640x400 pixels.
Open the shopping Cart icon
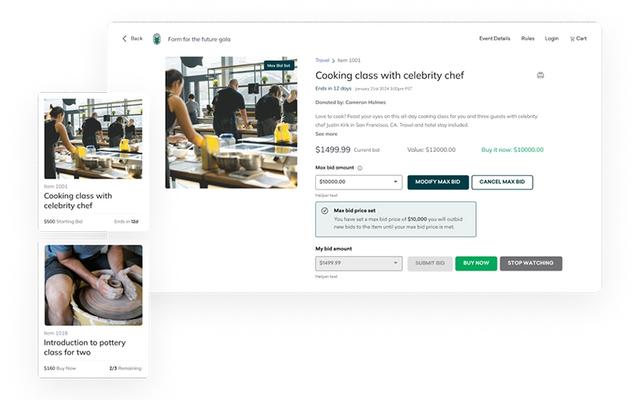(573, 39)
